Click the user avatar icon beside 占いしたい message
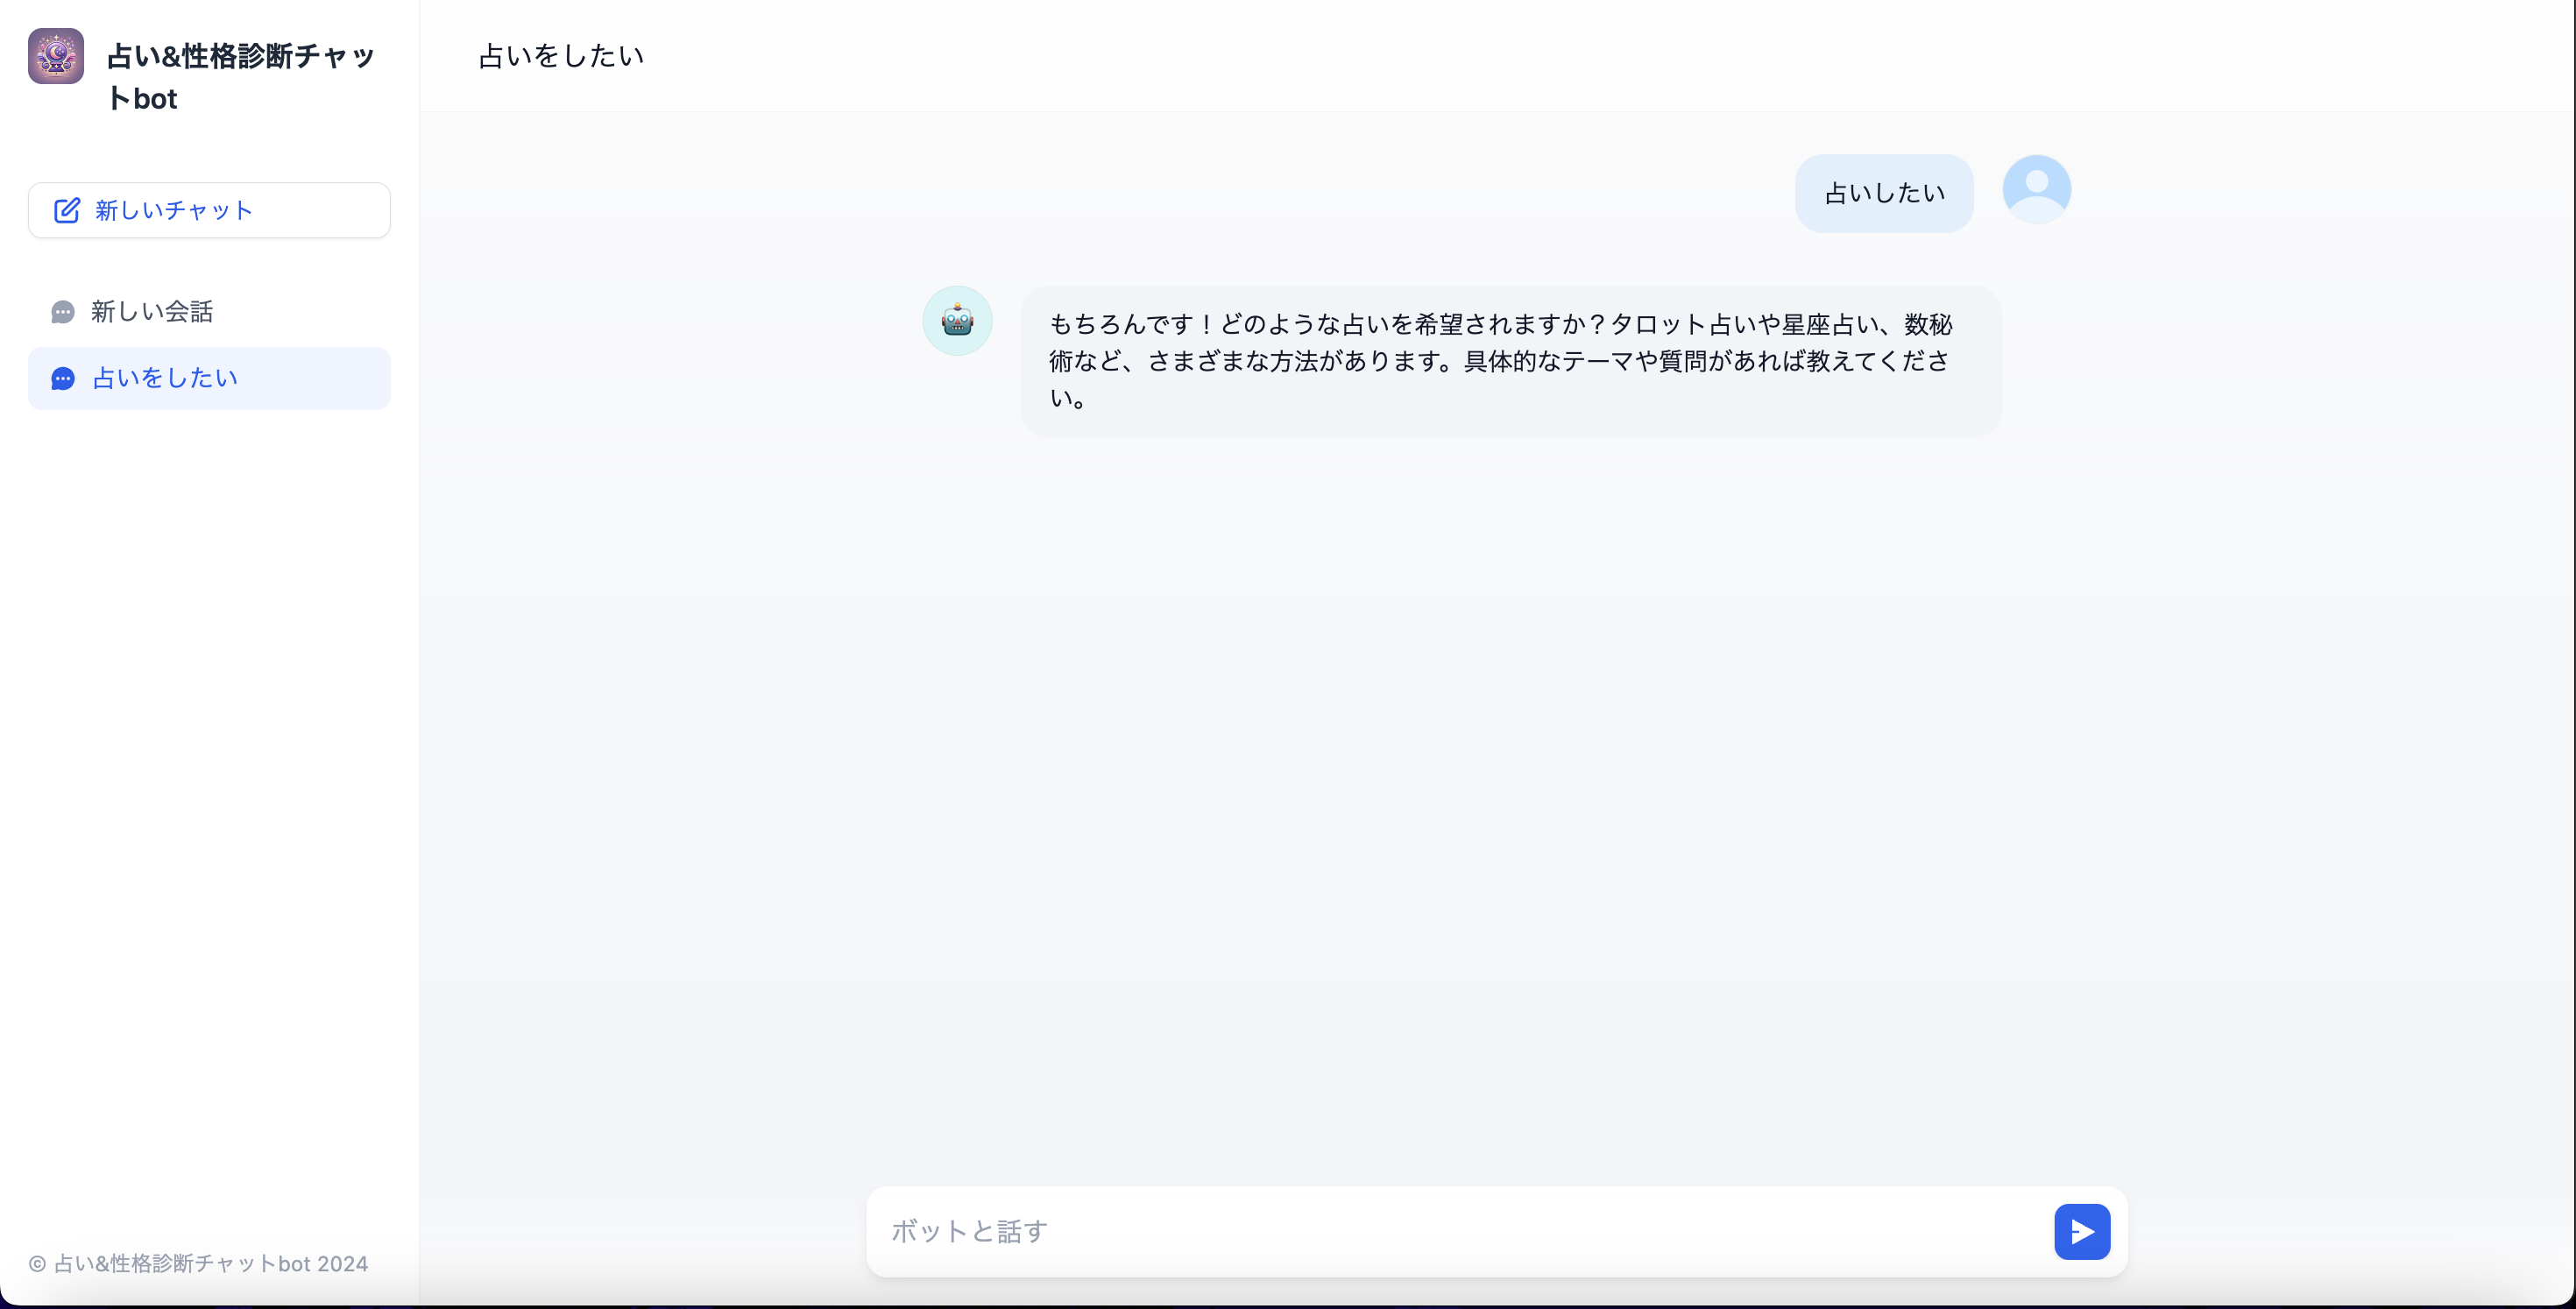 [x=2036, y=188]
